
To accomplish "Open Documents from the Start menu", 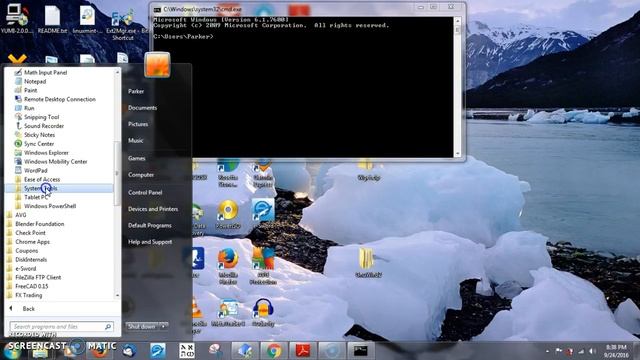I will [x=142, y=108].
